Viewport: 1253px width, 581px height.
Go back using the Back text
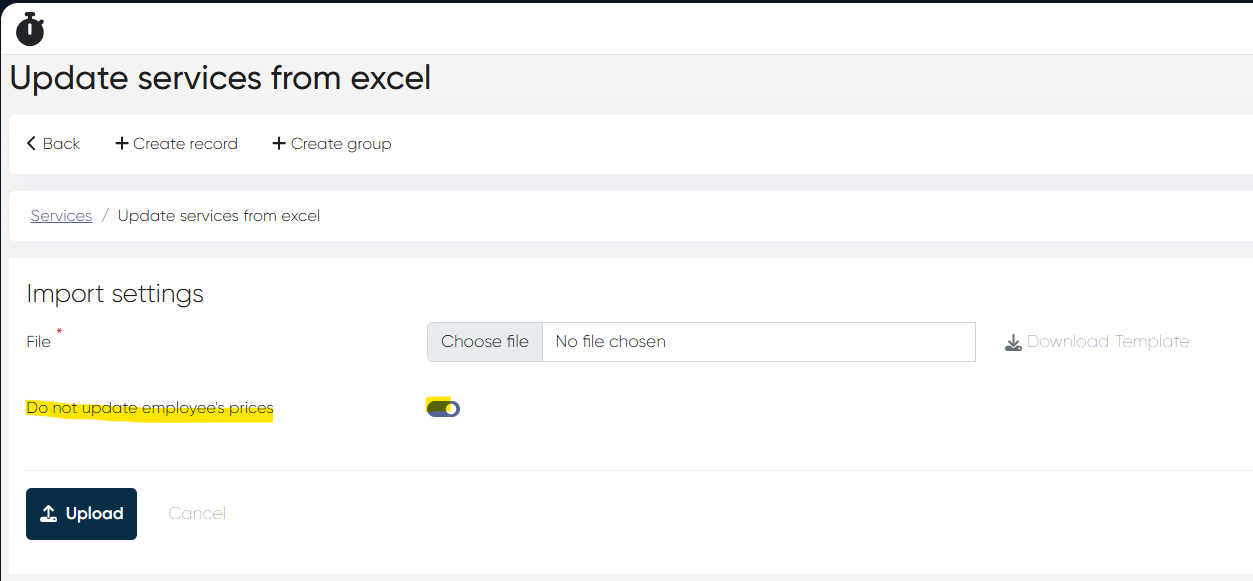coord(61,144)
